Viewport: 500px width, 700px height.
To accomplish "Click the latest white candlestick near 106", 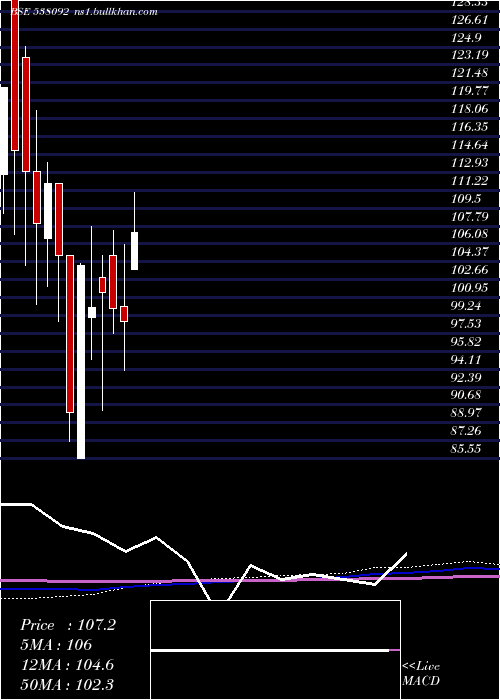I will [134, 251].
